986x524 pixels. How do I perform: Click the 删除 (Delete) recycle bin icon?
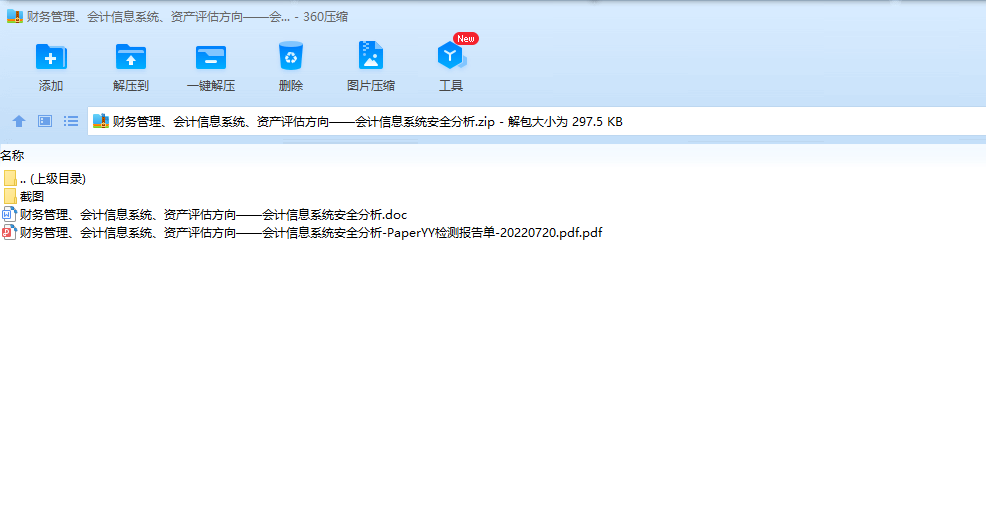tap(291, 56)
